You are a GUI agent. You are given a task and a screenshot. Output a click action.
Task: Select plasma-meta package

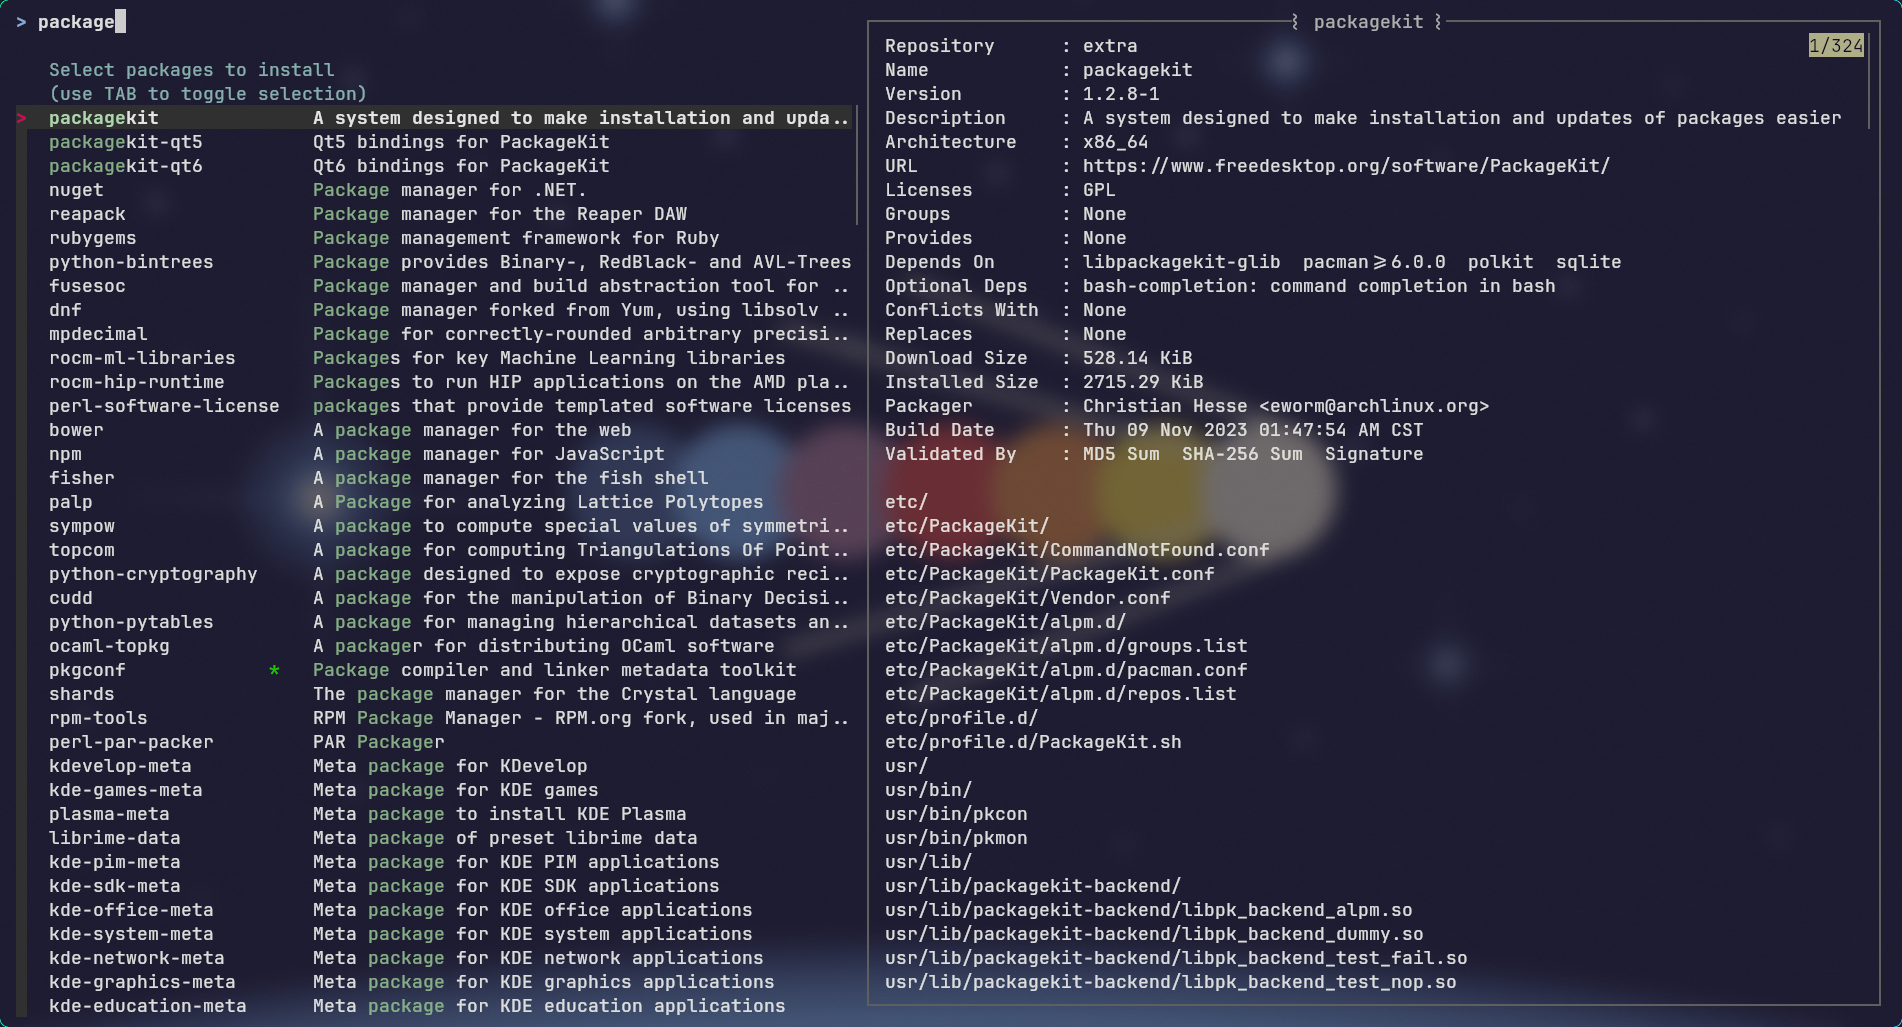[x=434, y=814]
